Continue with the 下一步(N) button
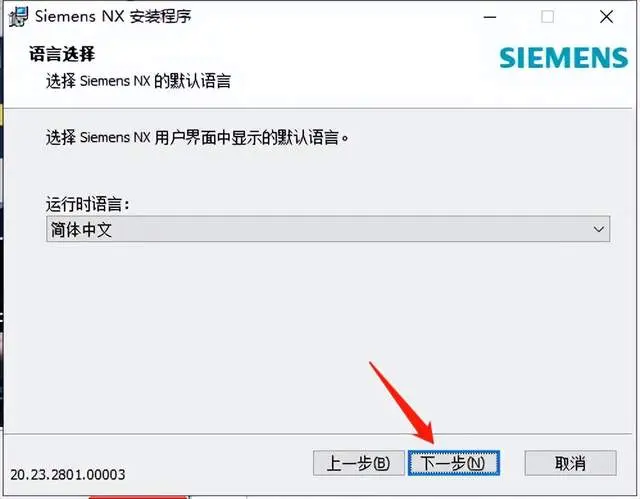This screenshot has width=640, height=499. pos(453,463)
